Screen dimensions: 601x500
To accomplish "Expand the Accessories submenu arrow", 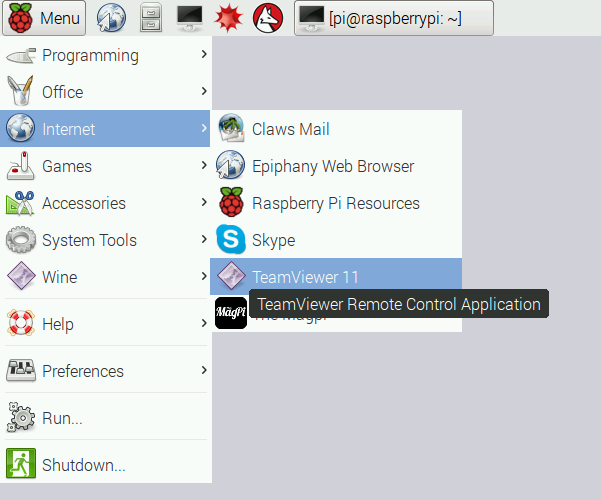I will [x=204, y=202].
